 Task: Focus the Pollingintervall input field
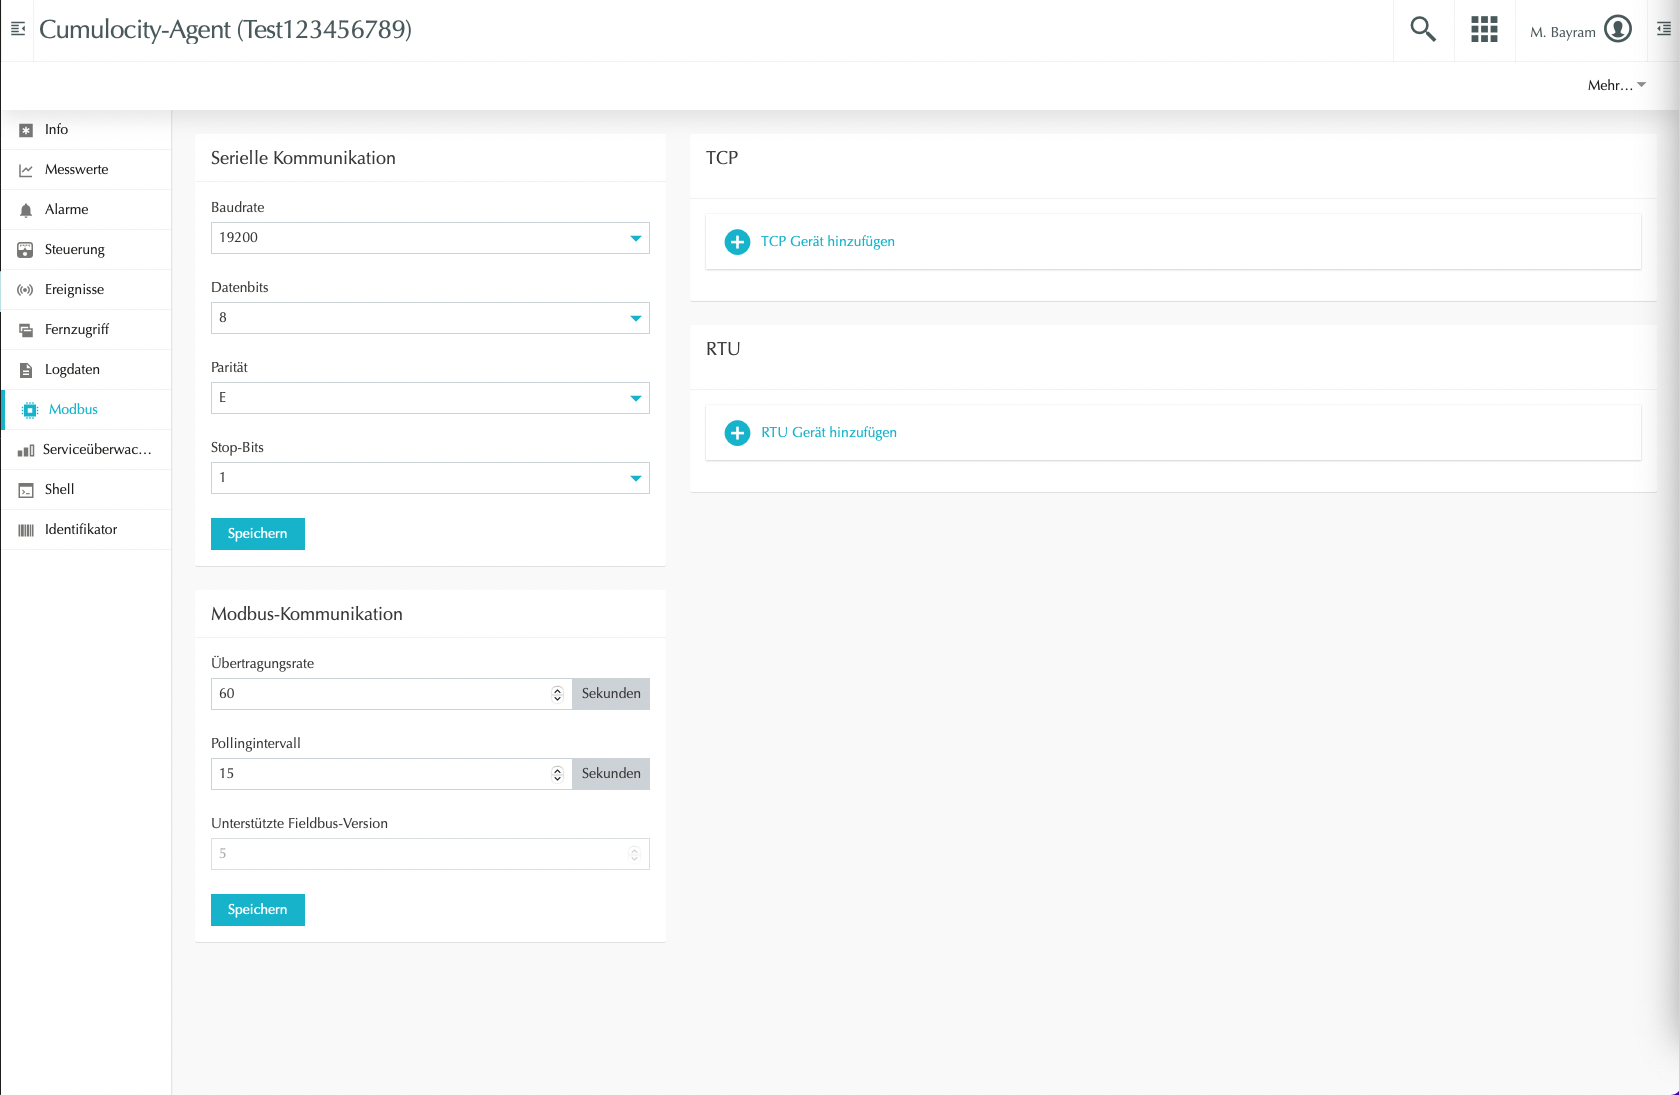point(391,774)
